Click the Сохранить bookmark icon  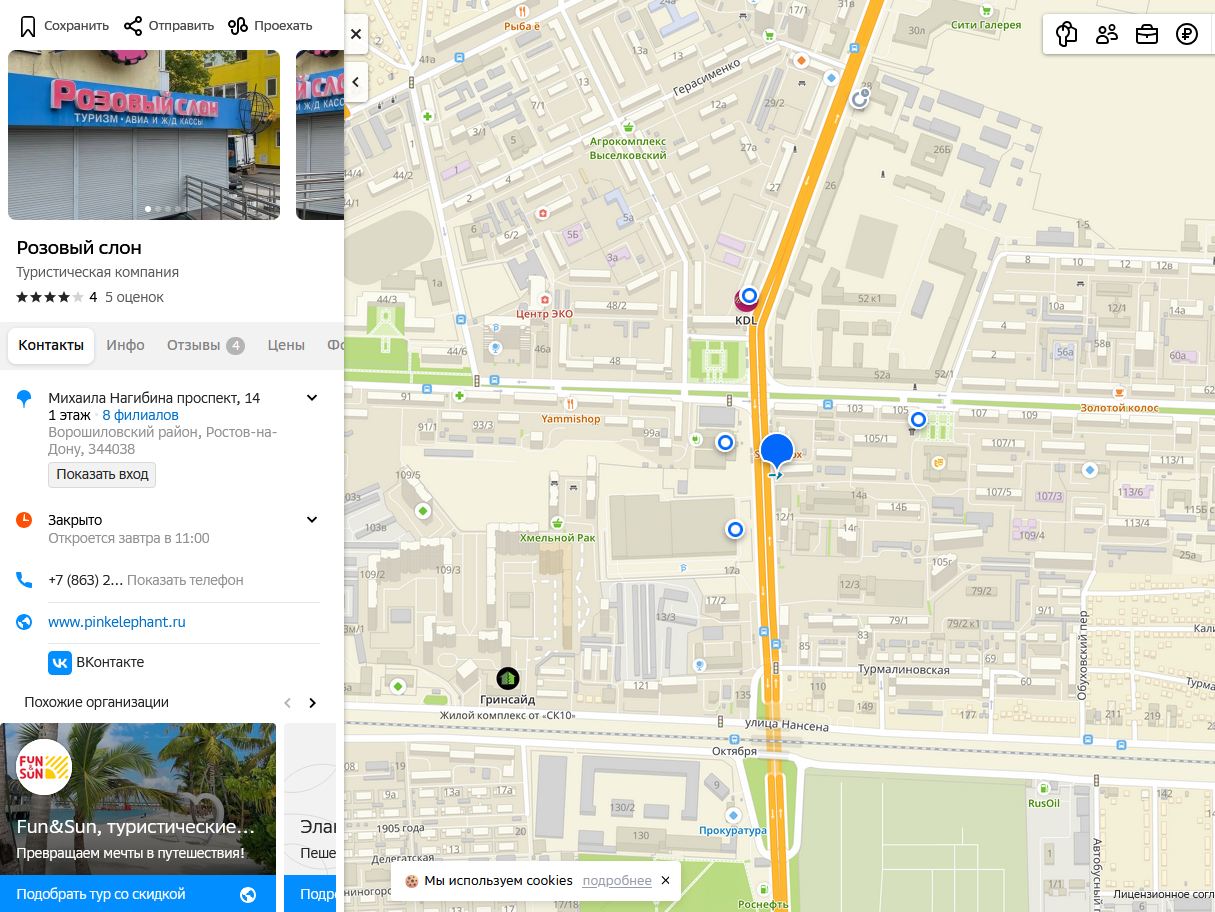[28, 26]
